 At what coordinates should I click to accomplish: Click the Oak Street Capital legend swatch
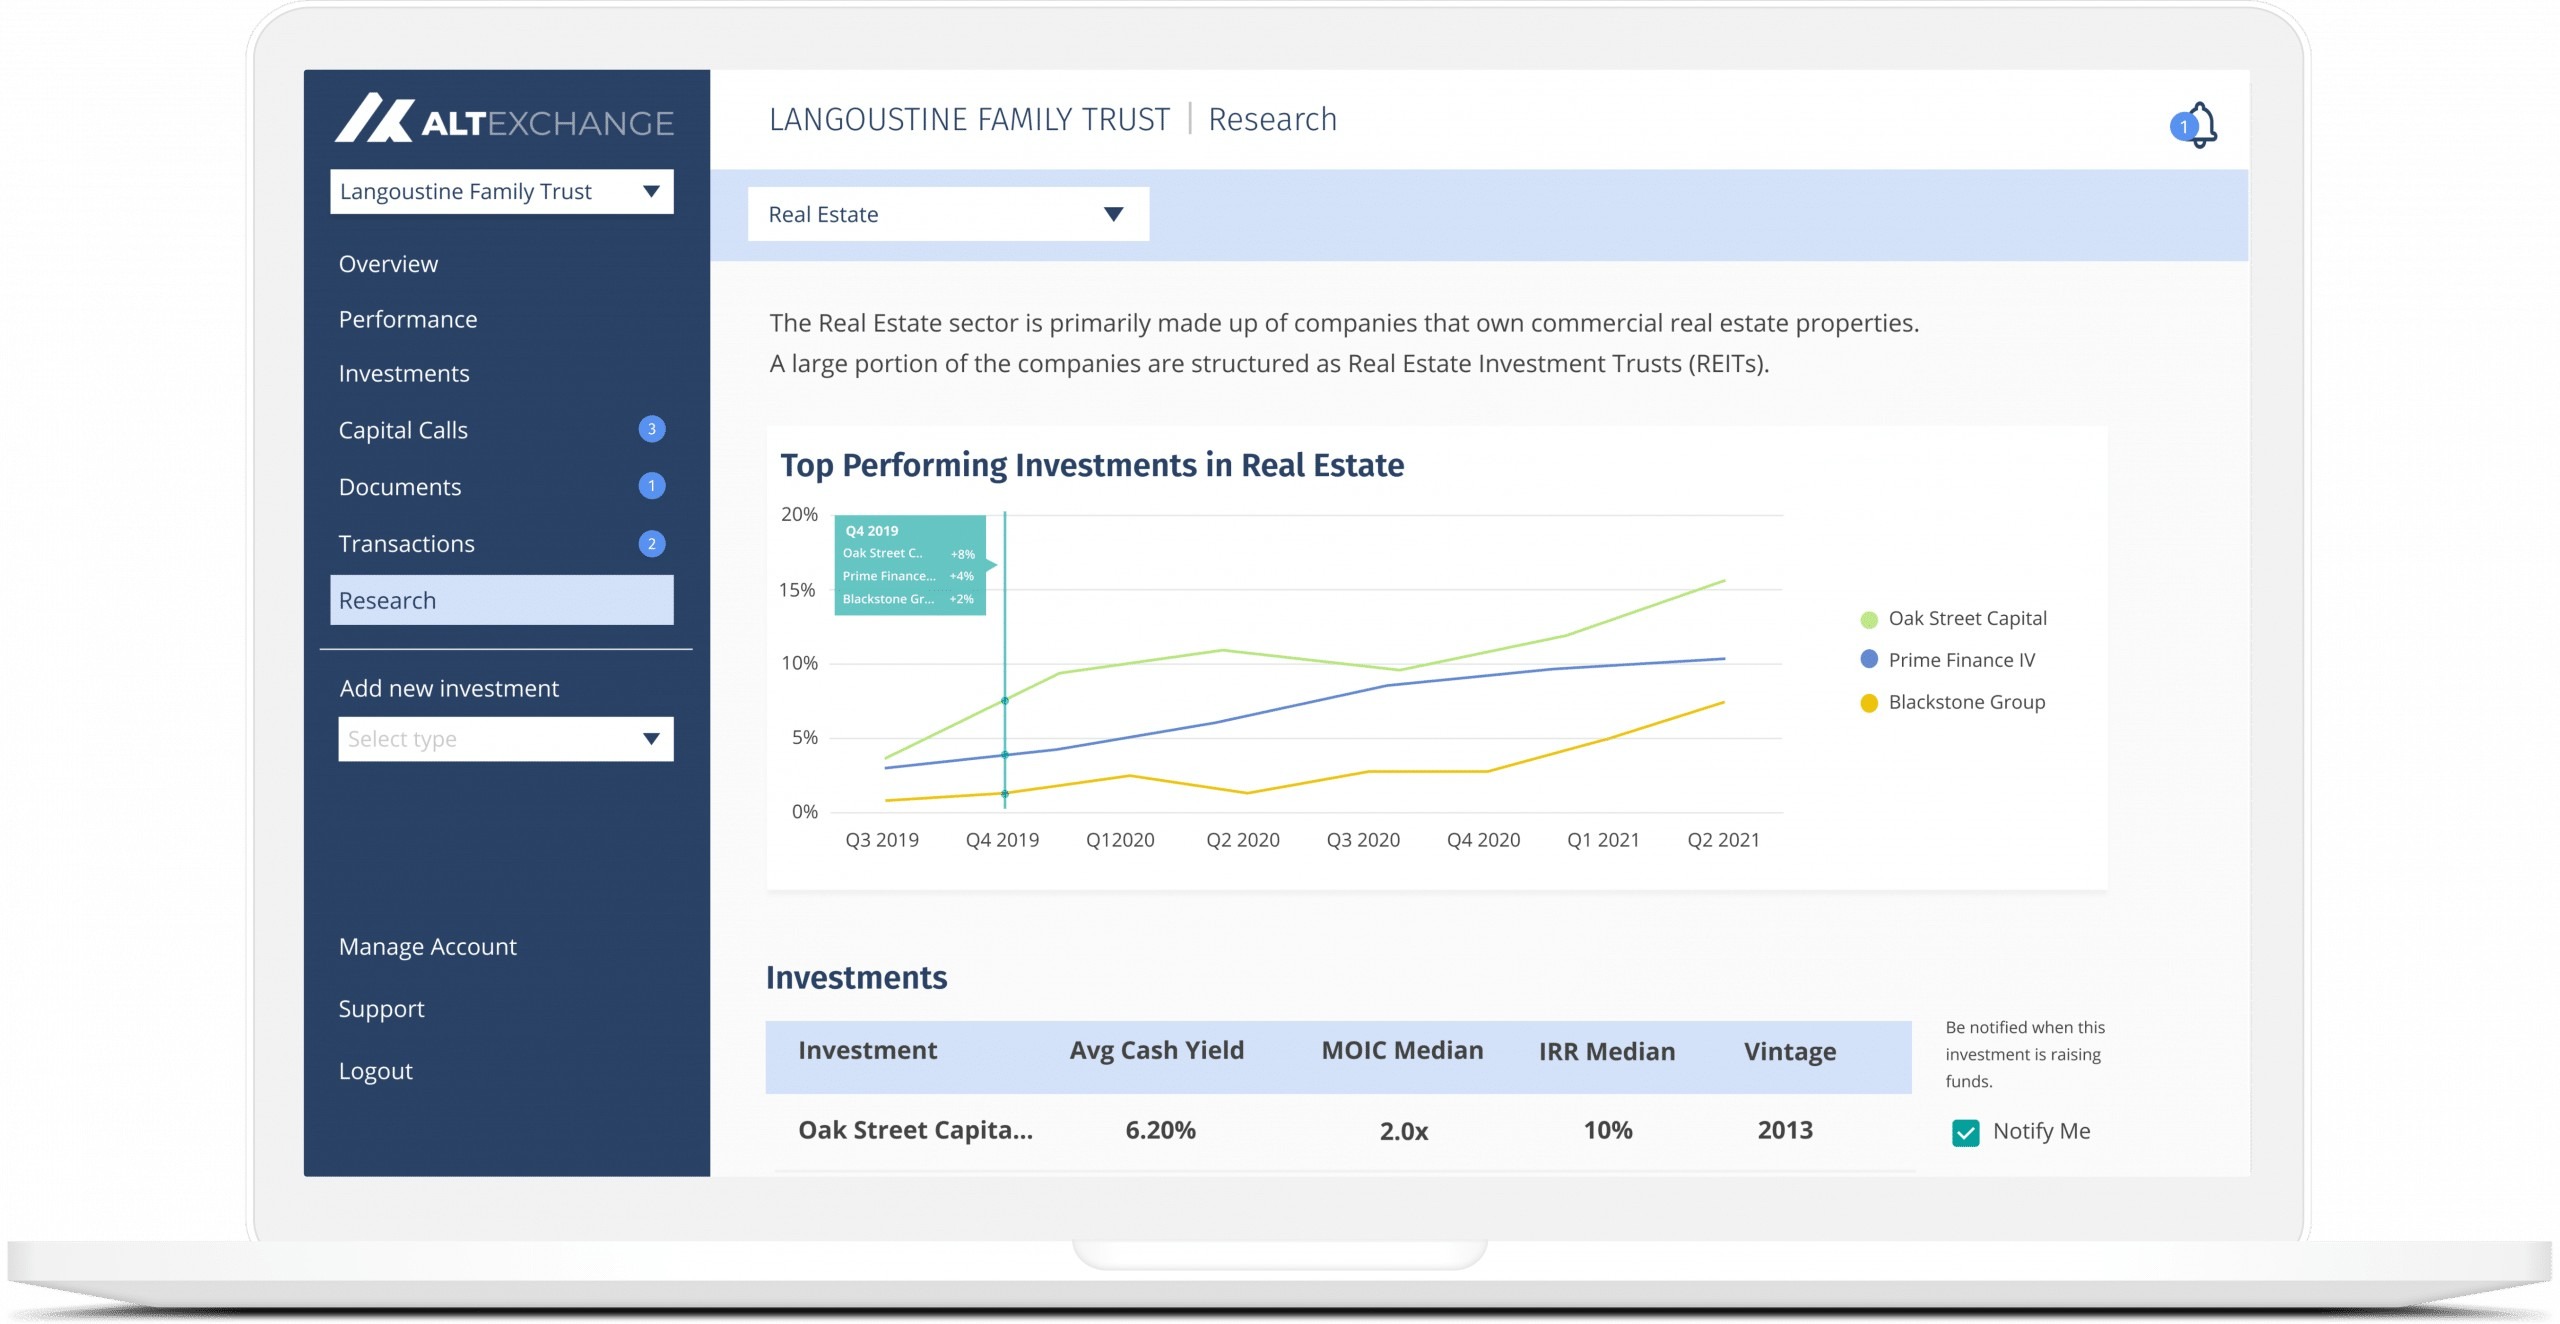[x=1869, y=619]
